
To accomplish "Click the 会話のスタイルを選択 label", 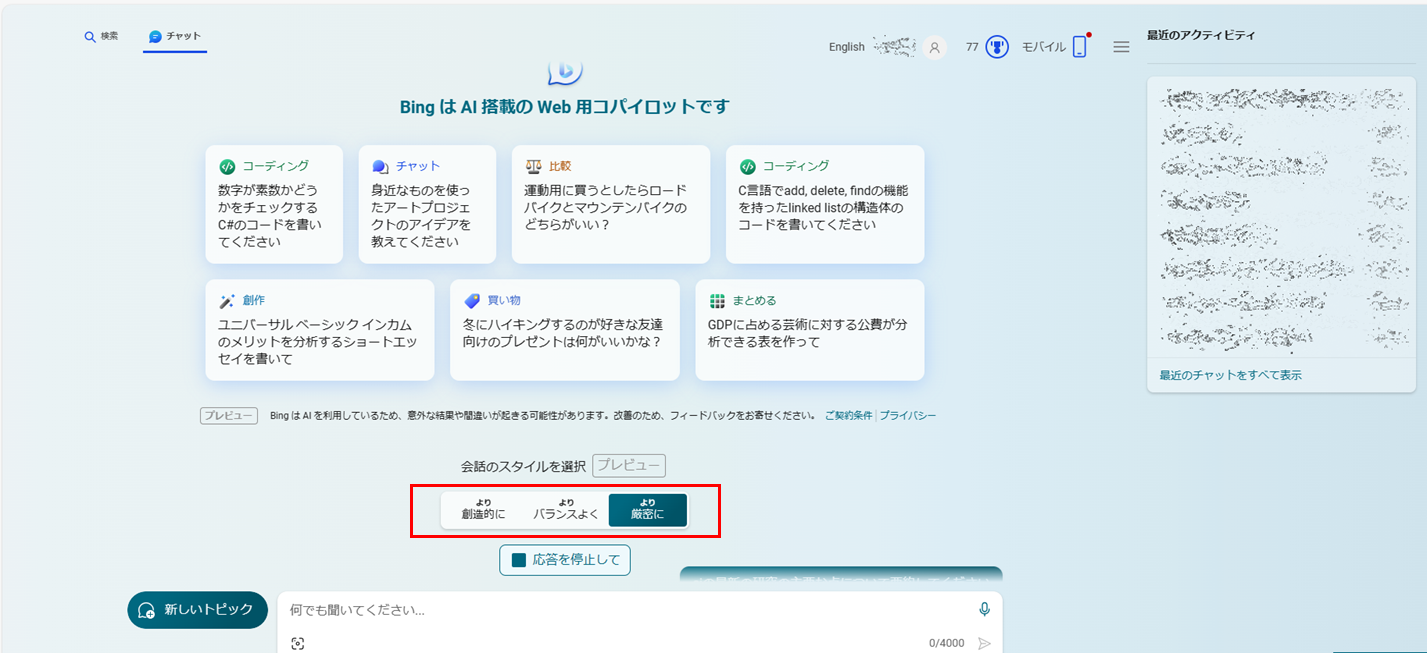I will (x=523, y=466).
